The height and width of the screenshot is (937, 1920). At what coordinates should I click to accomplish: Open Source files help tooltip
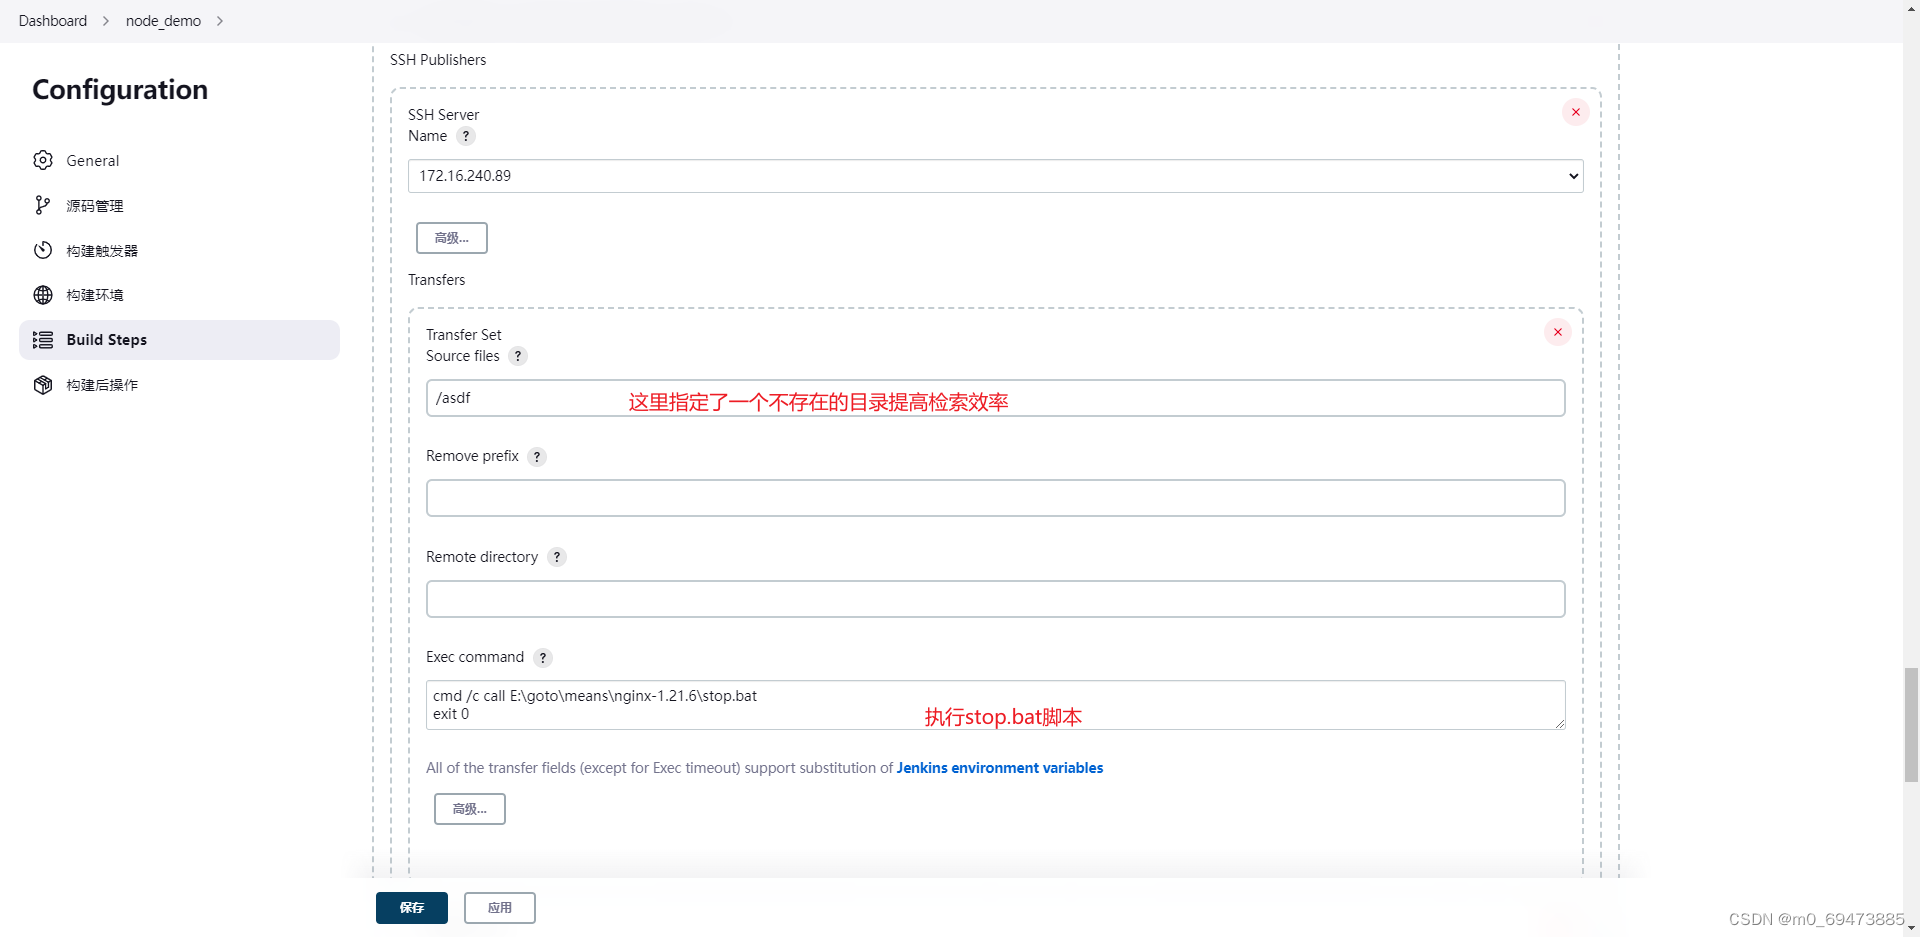pos(518,356)
